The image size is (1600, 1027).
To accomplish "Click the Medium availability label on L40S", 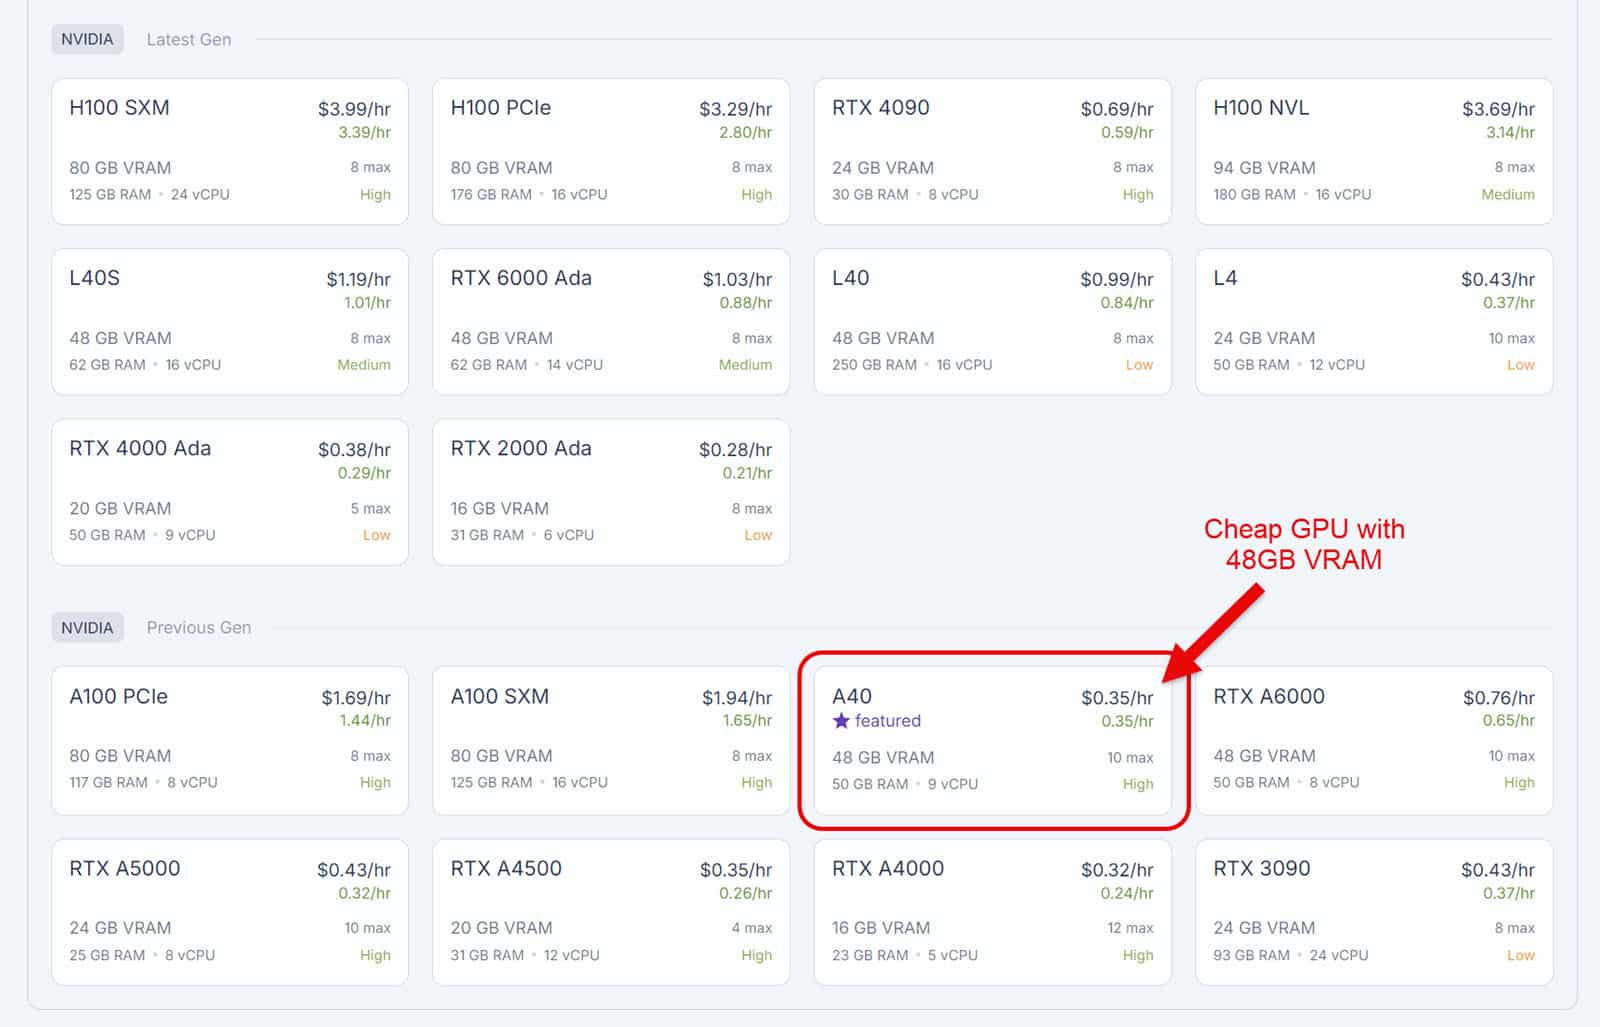I will [364, 365].
